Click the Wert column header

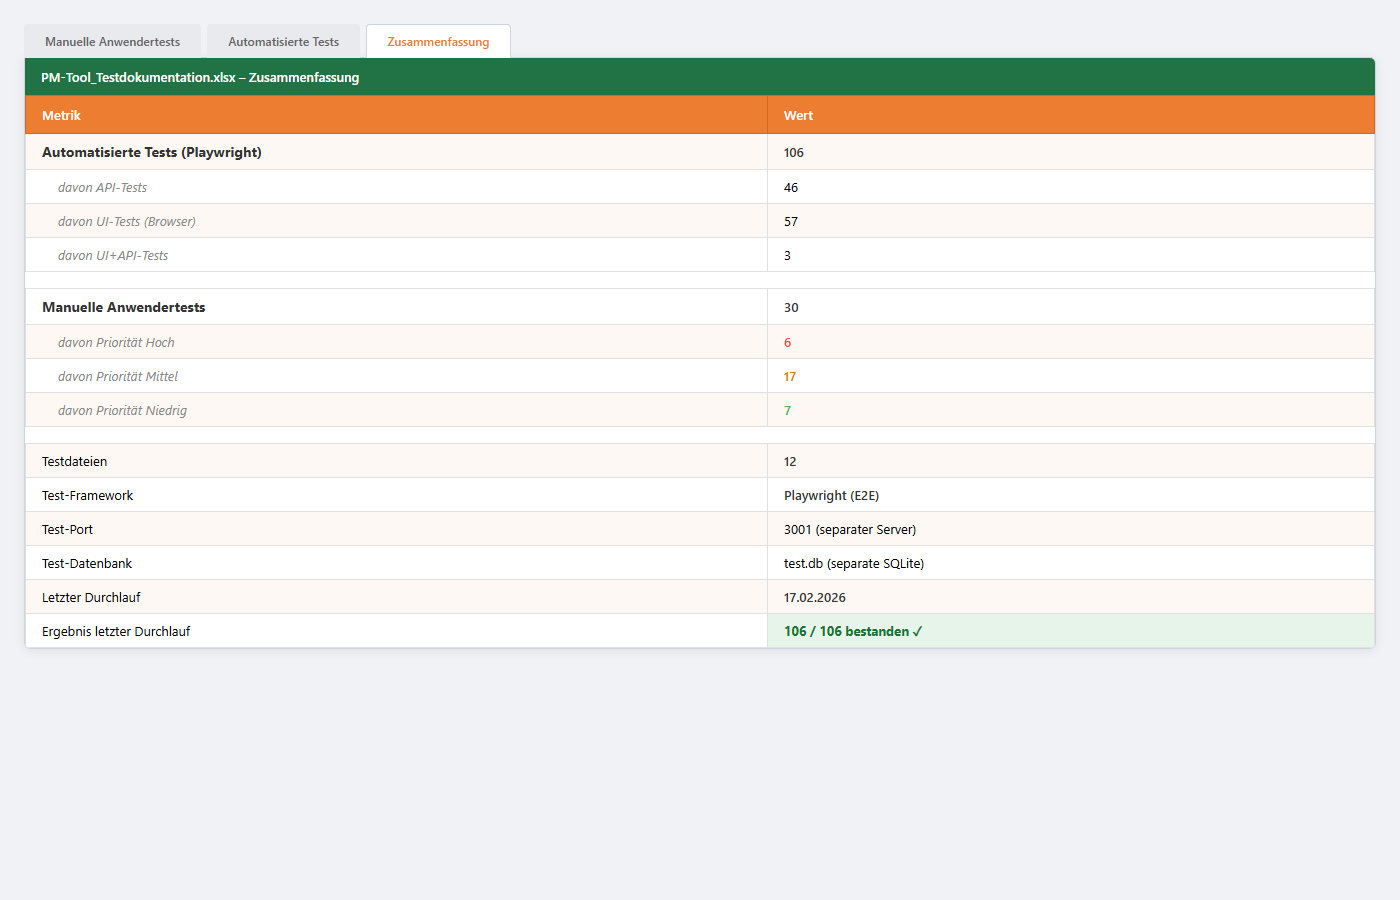coord(1071,115)
